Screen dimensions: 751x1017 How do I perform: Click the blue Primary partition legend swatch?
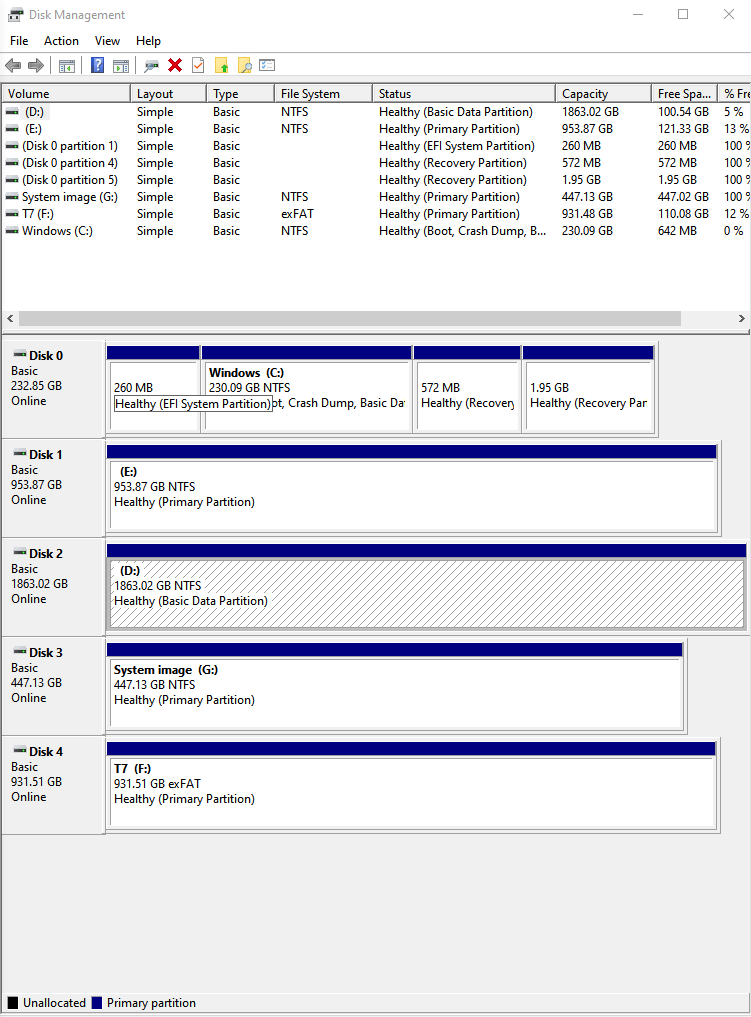(x=97, y=1003)
